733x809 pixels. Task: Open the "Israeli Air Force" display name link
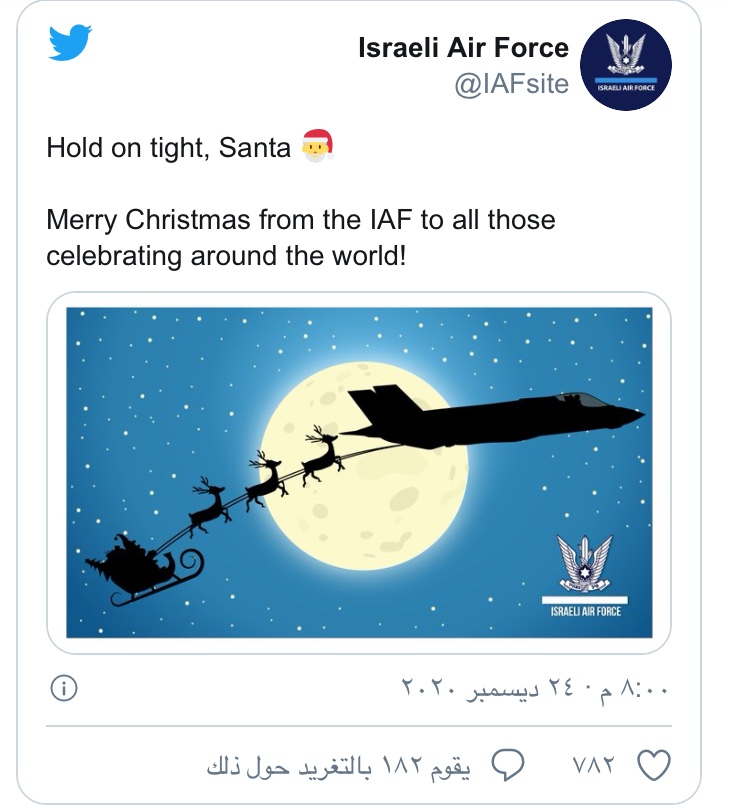[463, 48]
